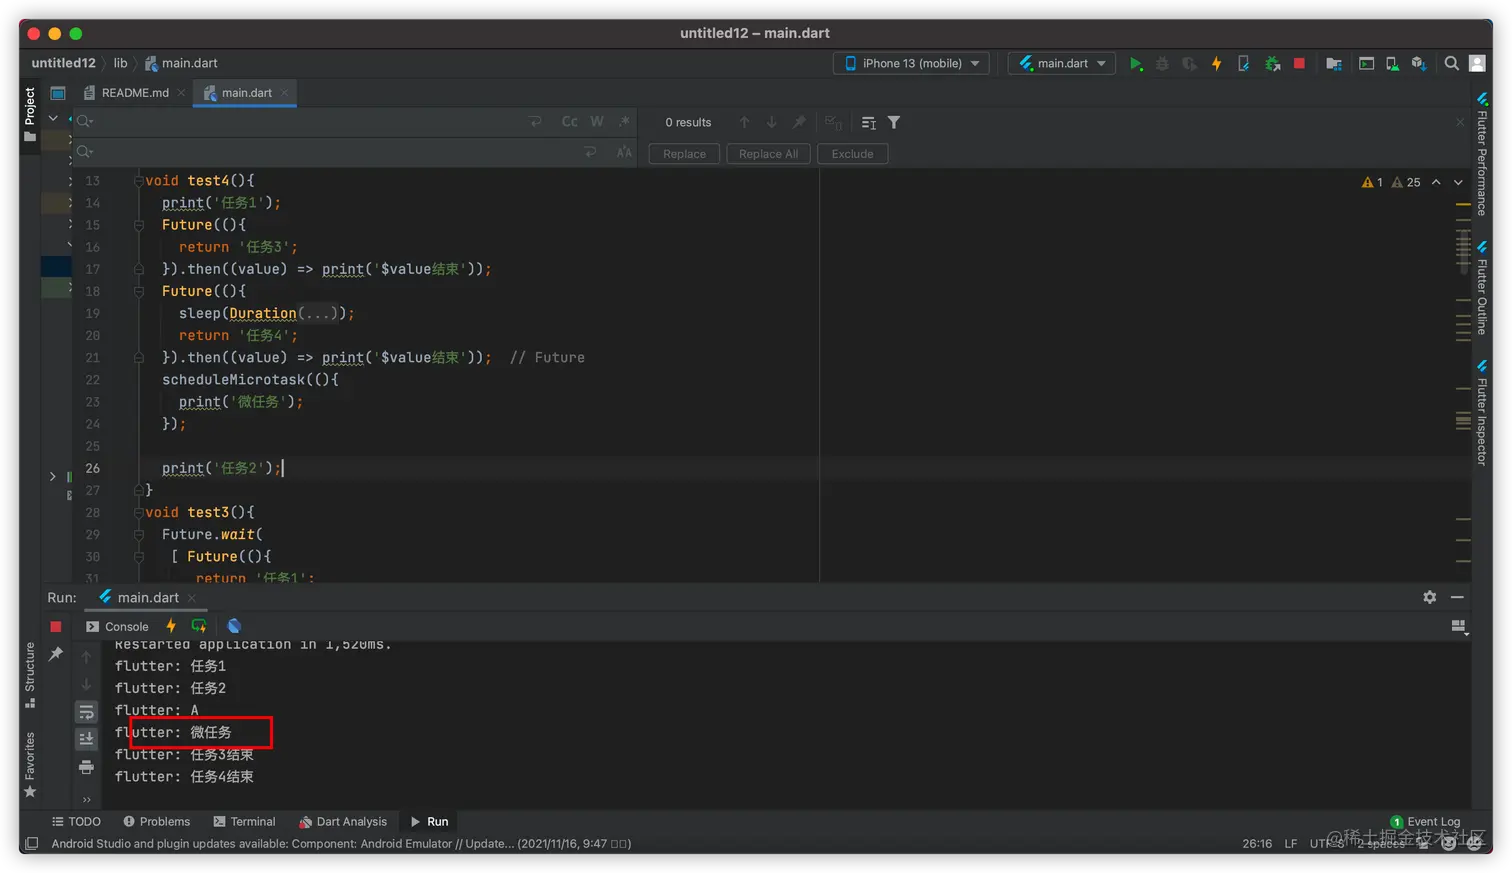Toggle Words (W) option in search bar
Viewport: 1512px width, 873px height.
click(597, 121)
